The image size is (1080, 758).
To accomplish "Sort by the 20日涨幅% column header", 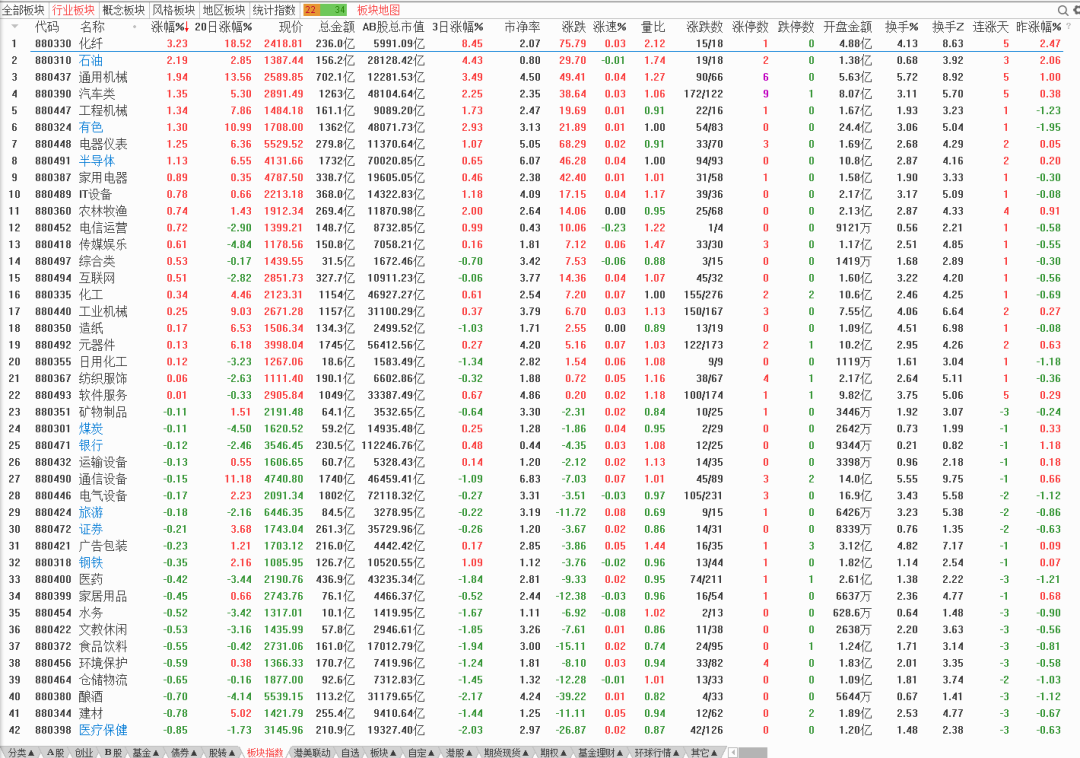I will coord(223,27).
